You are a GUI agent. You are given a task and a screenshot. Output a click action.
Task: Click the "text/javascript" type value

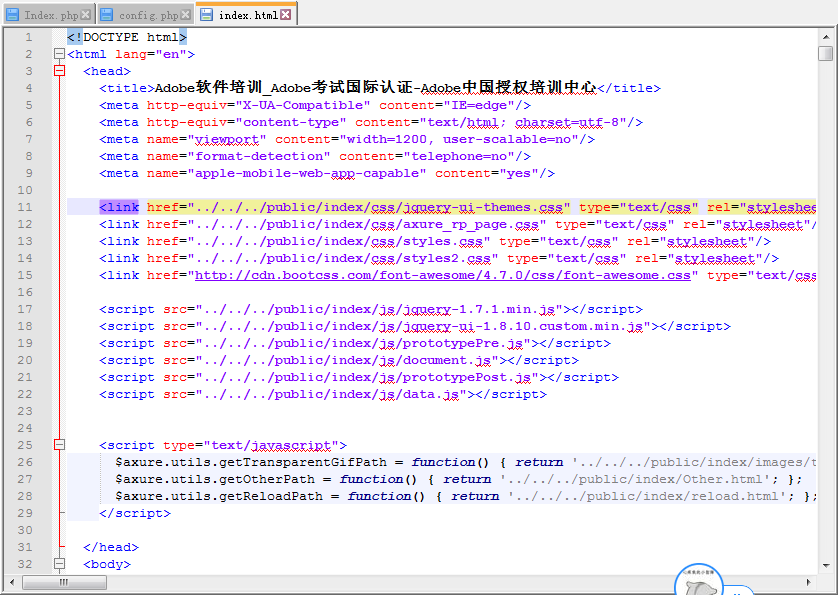(271, 445)
